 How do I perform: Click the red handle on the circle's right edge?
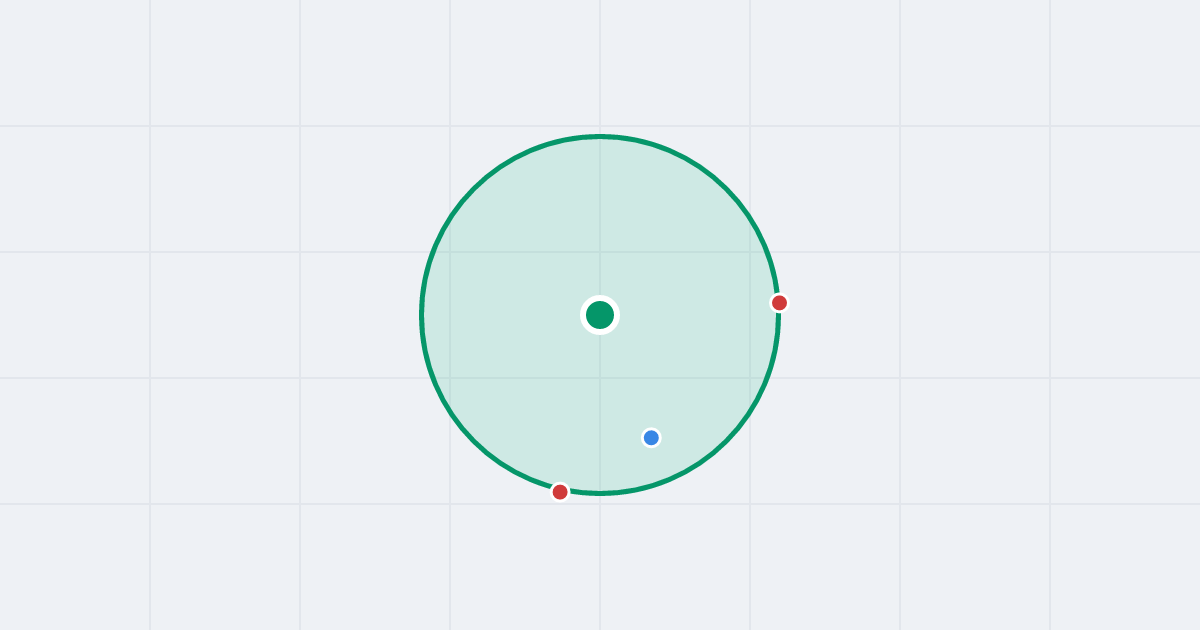pos(779,302)
